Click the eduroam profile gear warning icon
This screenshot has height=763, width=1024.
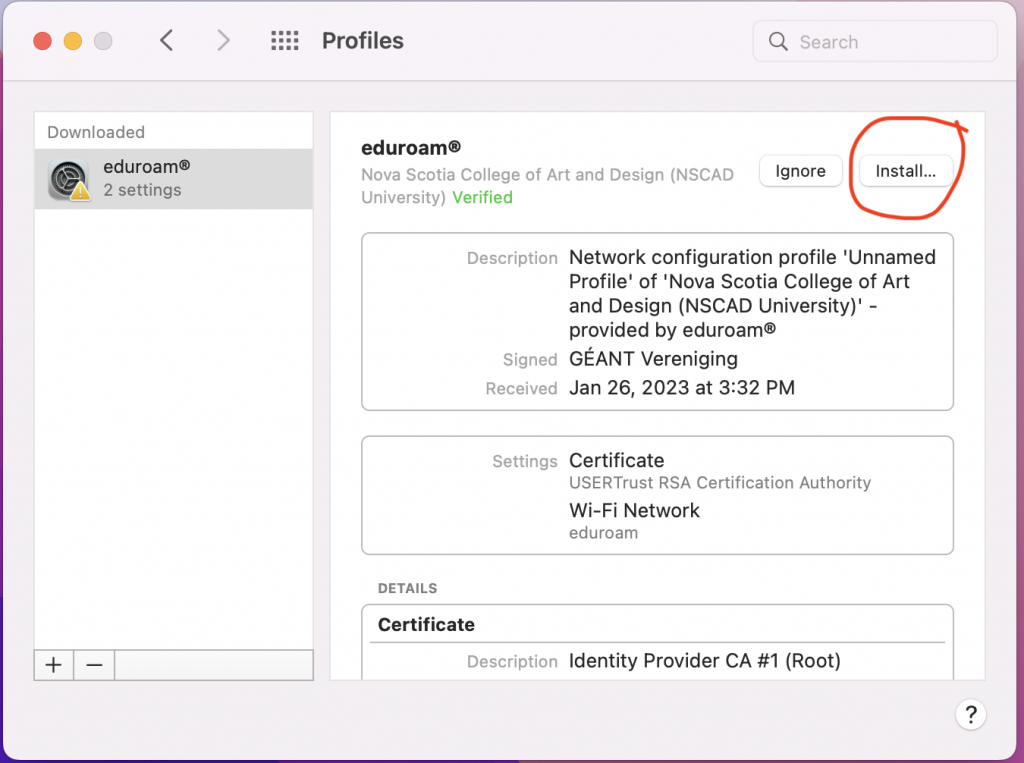point(69,179)
